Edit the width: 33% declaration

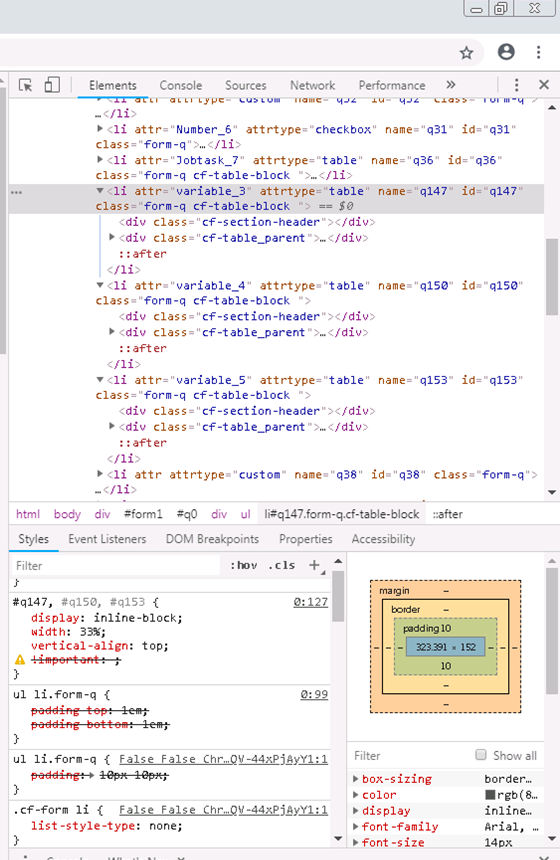[69, 632]
